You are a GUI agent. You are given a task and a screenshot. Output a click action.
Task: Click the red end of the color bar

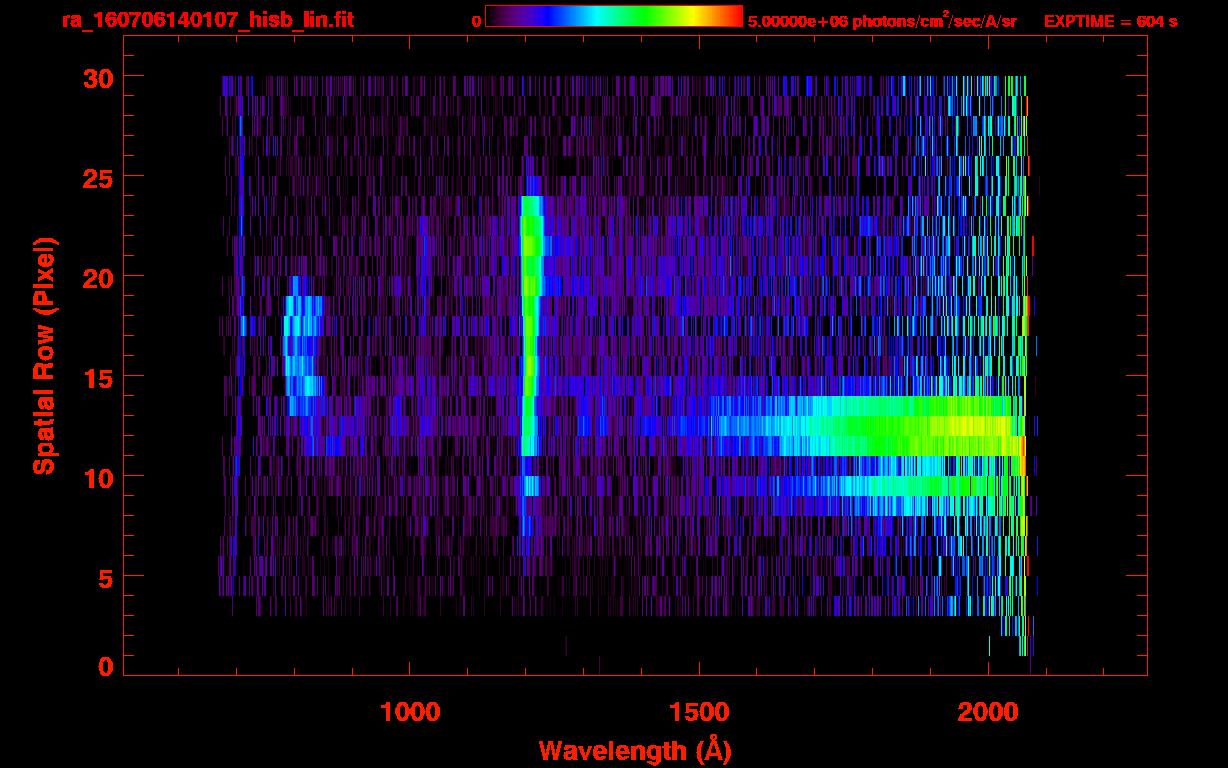coord(735,16)
